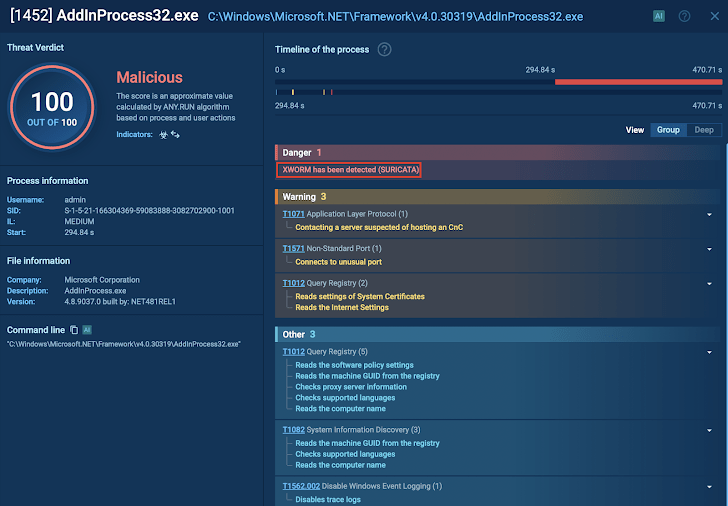Screen dimensions: 728x506
Task: Open the T1562.002 technique link
Action: tap(302, 486)
